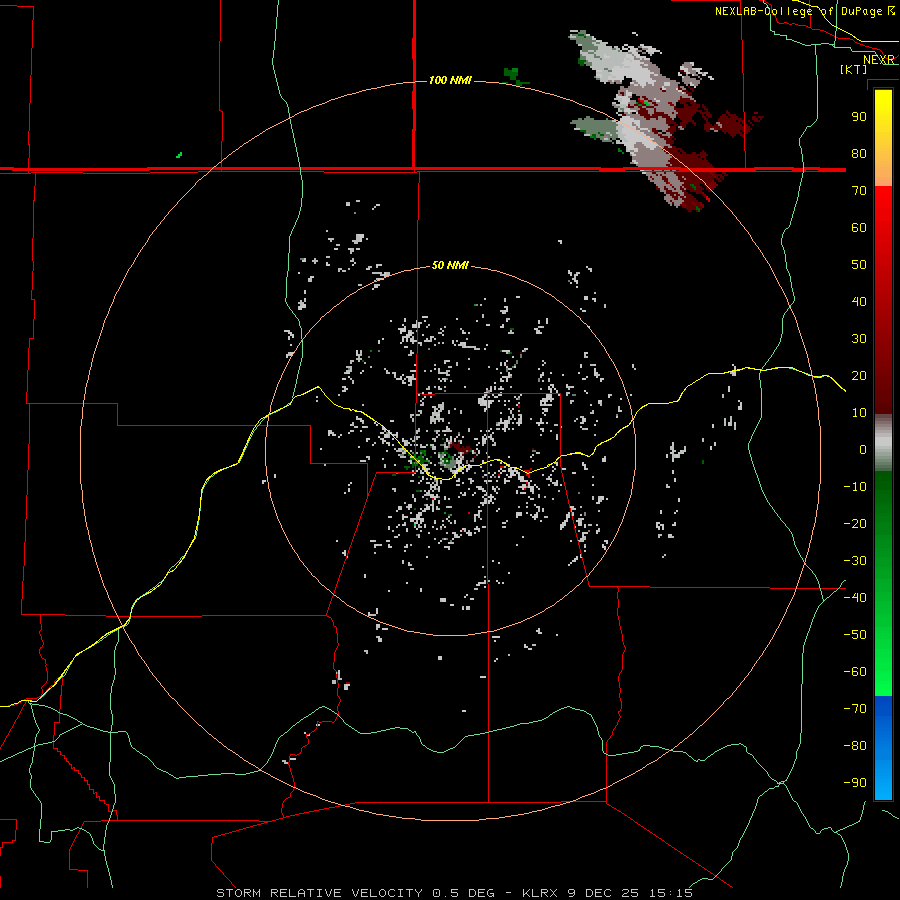Click the 0 value on the velocity scale
Image resolution: width=900 pixels, height=900 pixels.
point(863,450)
